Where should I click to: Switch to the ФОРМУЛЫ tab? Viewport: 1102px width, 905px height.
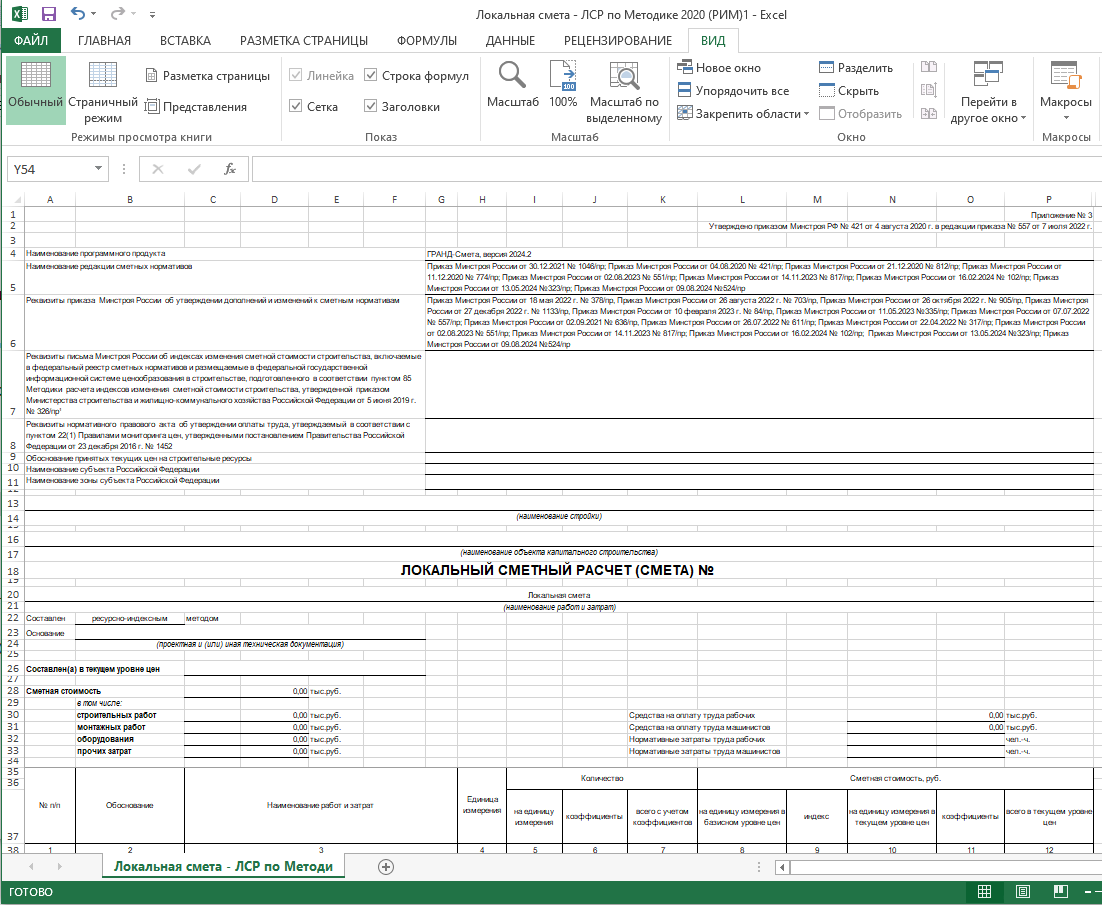point(427,40)
